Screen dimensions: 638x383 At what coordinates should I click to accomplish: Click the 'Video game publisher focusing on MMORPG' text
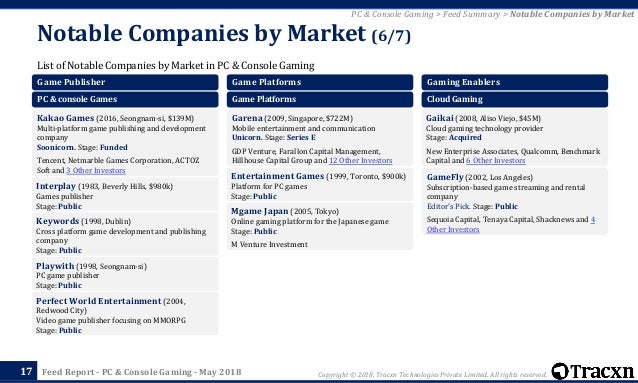click(x=111, y=320)
